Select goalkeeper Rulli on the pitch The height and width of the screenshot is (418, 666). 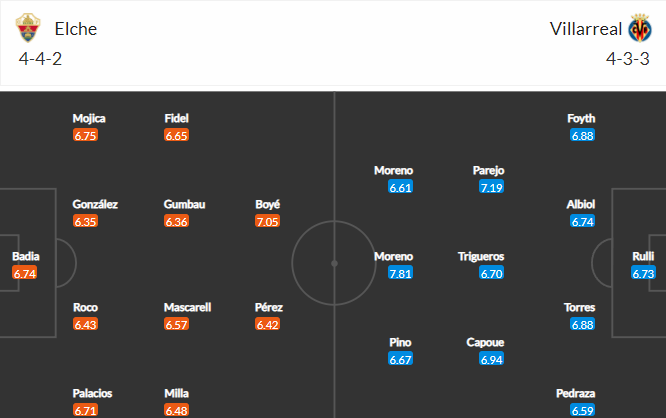click(643, 257)
